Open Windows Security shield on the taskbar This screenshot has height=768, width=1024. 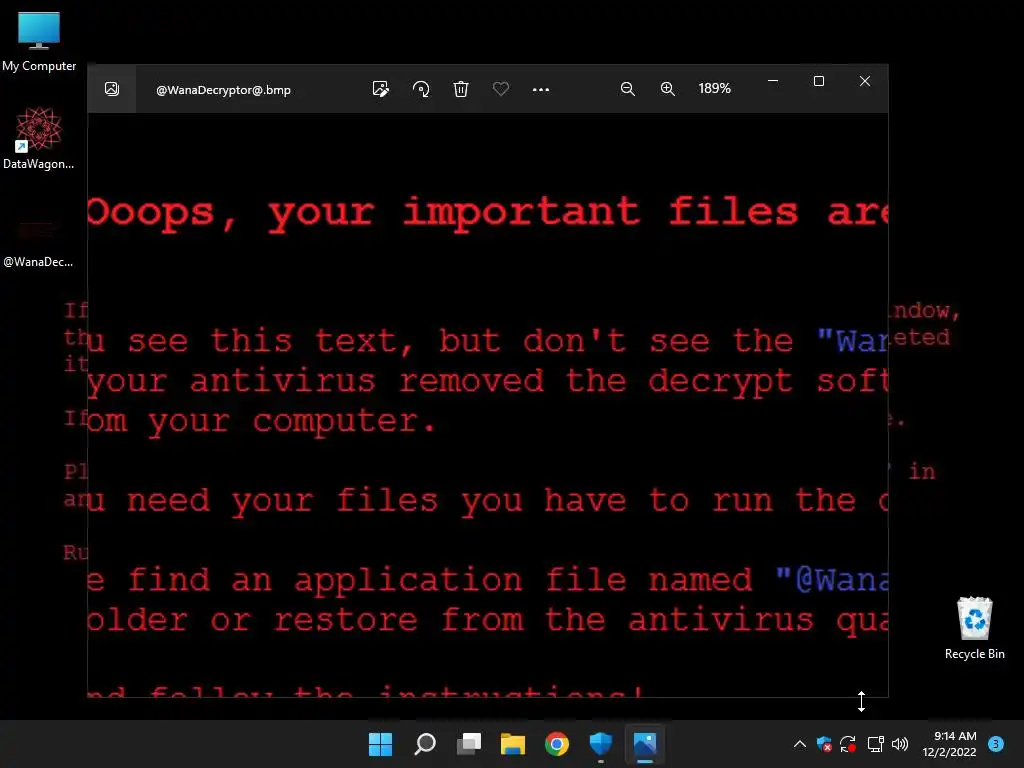coord(601,744)
